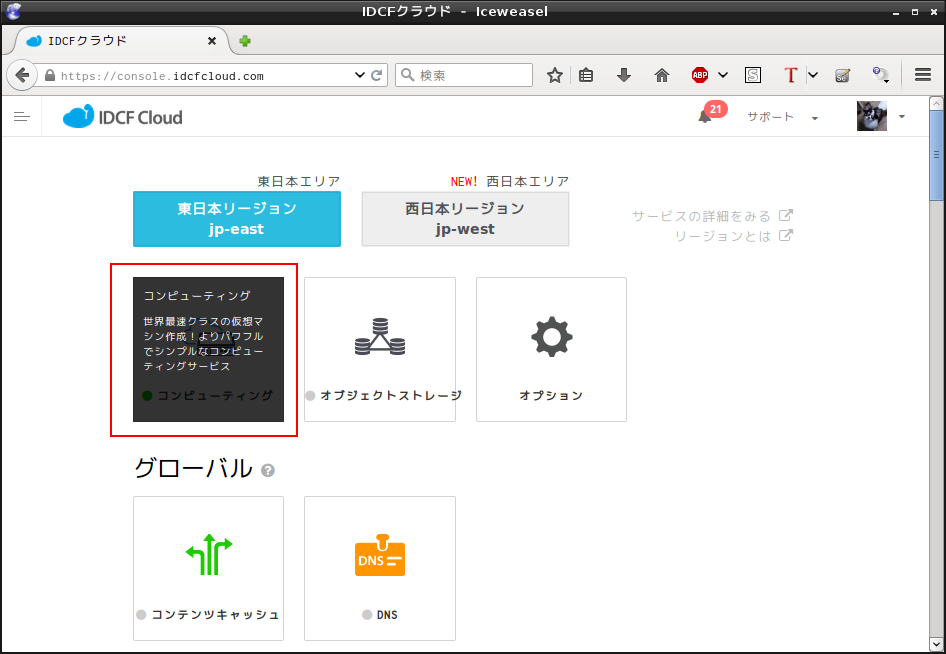Image resolution: width=946 pixels, height=654 pixels.
Task: Open the downloads arrow icon
Action: tap(624, 75)
